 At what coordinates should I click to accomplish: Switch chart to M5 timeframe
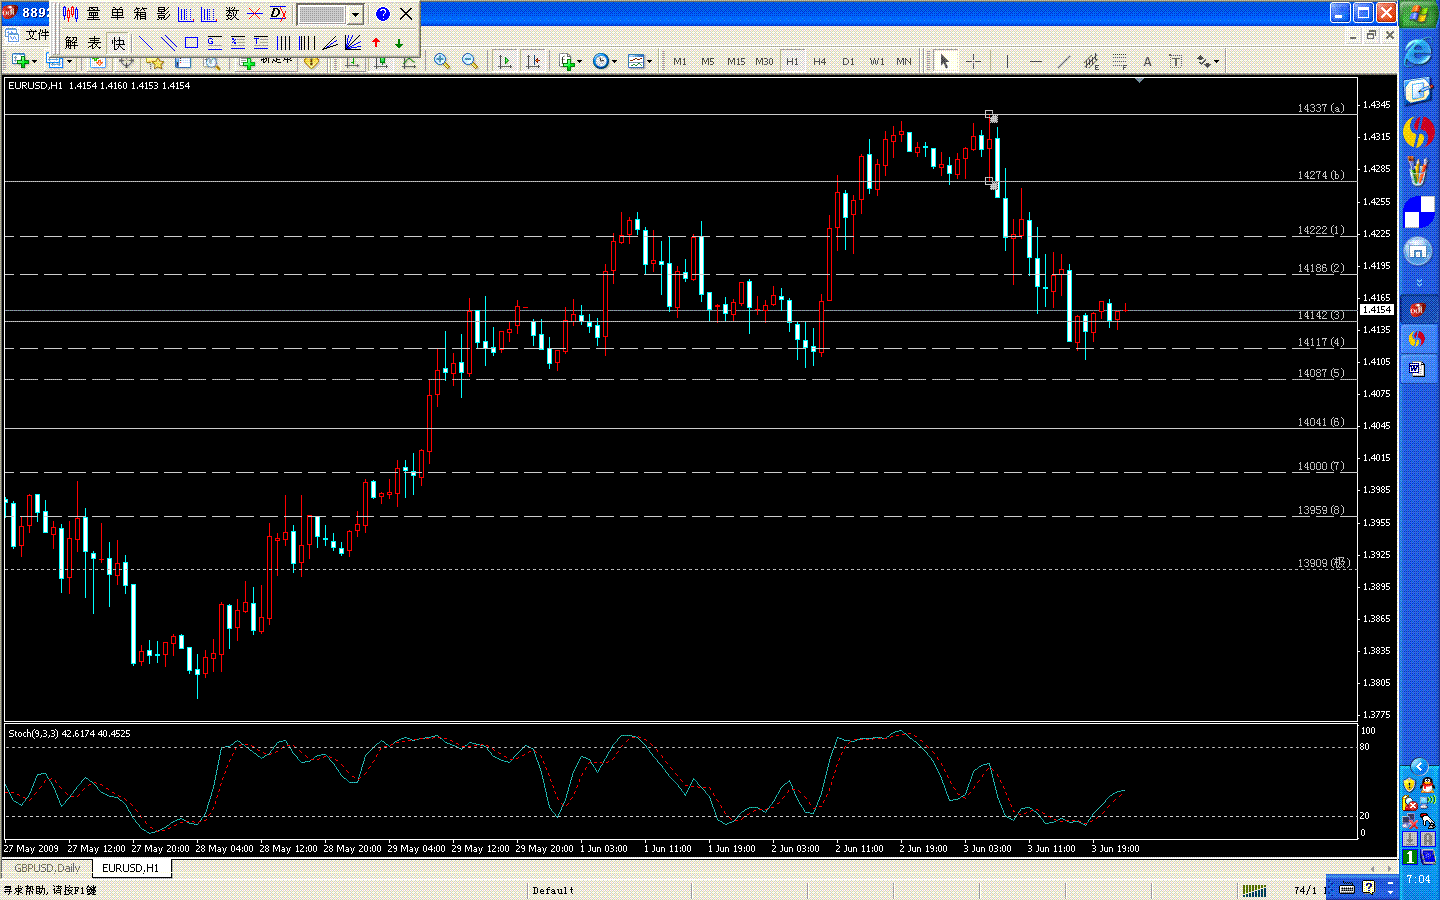pyautogui.click(x=708, y=62)
